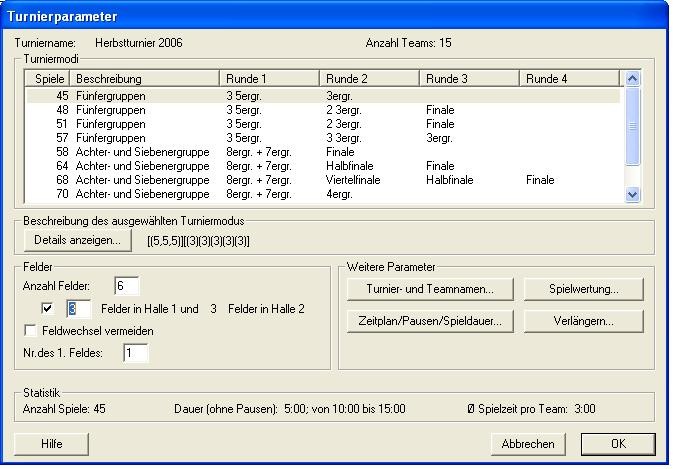This screenshot has width=673, height=469.
Task: Open the Spielwertung dialog
Action: [x=583, y=289]
